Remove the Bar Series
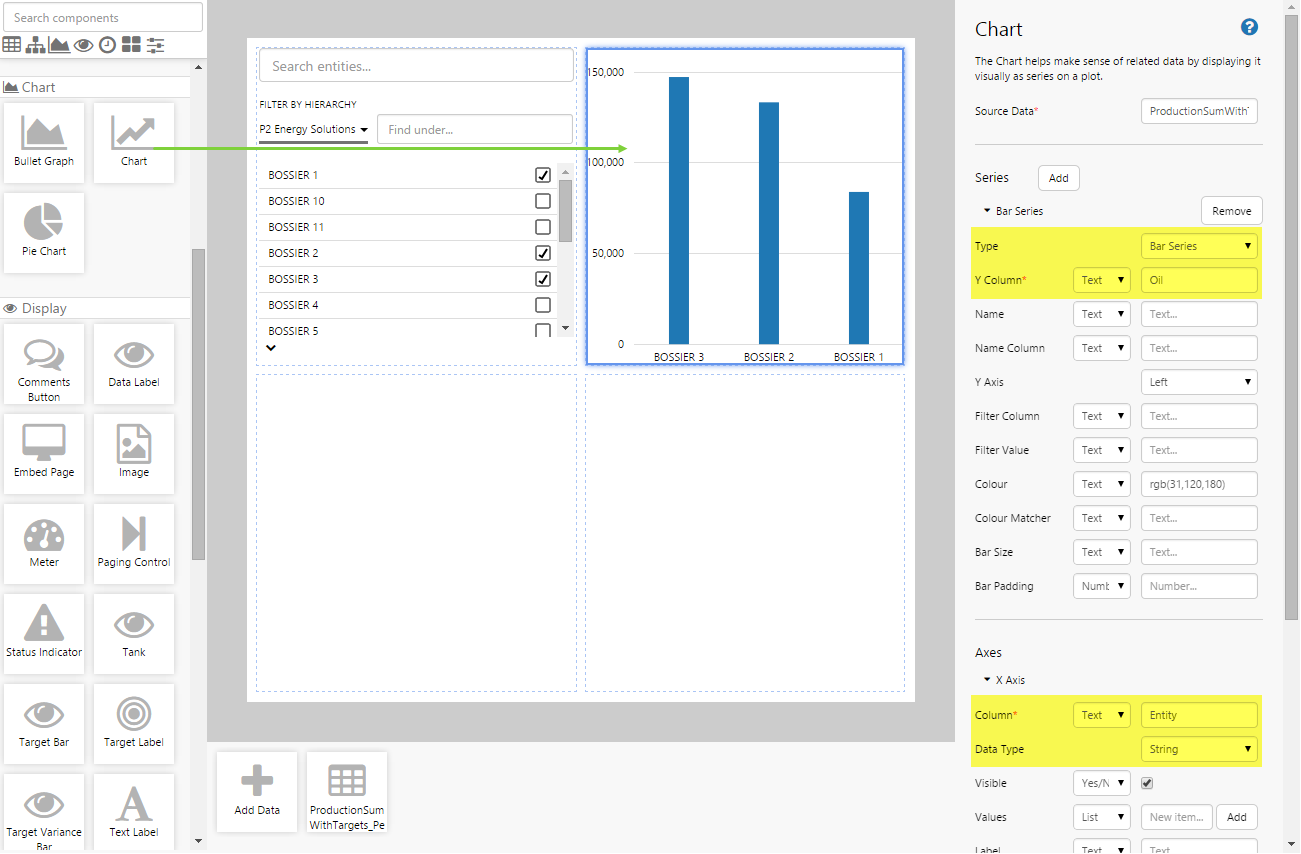 [x=1231, y=211]
